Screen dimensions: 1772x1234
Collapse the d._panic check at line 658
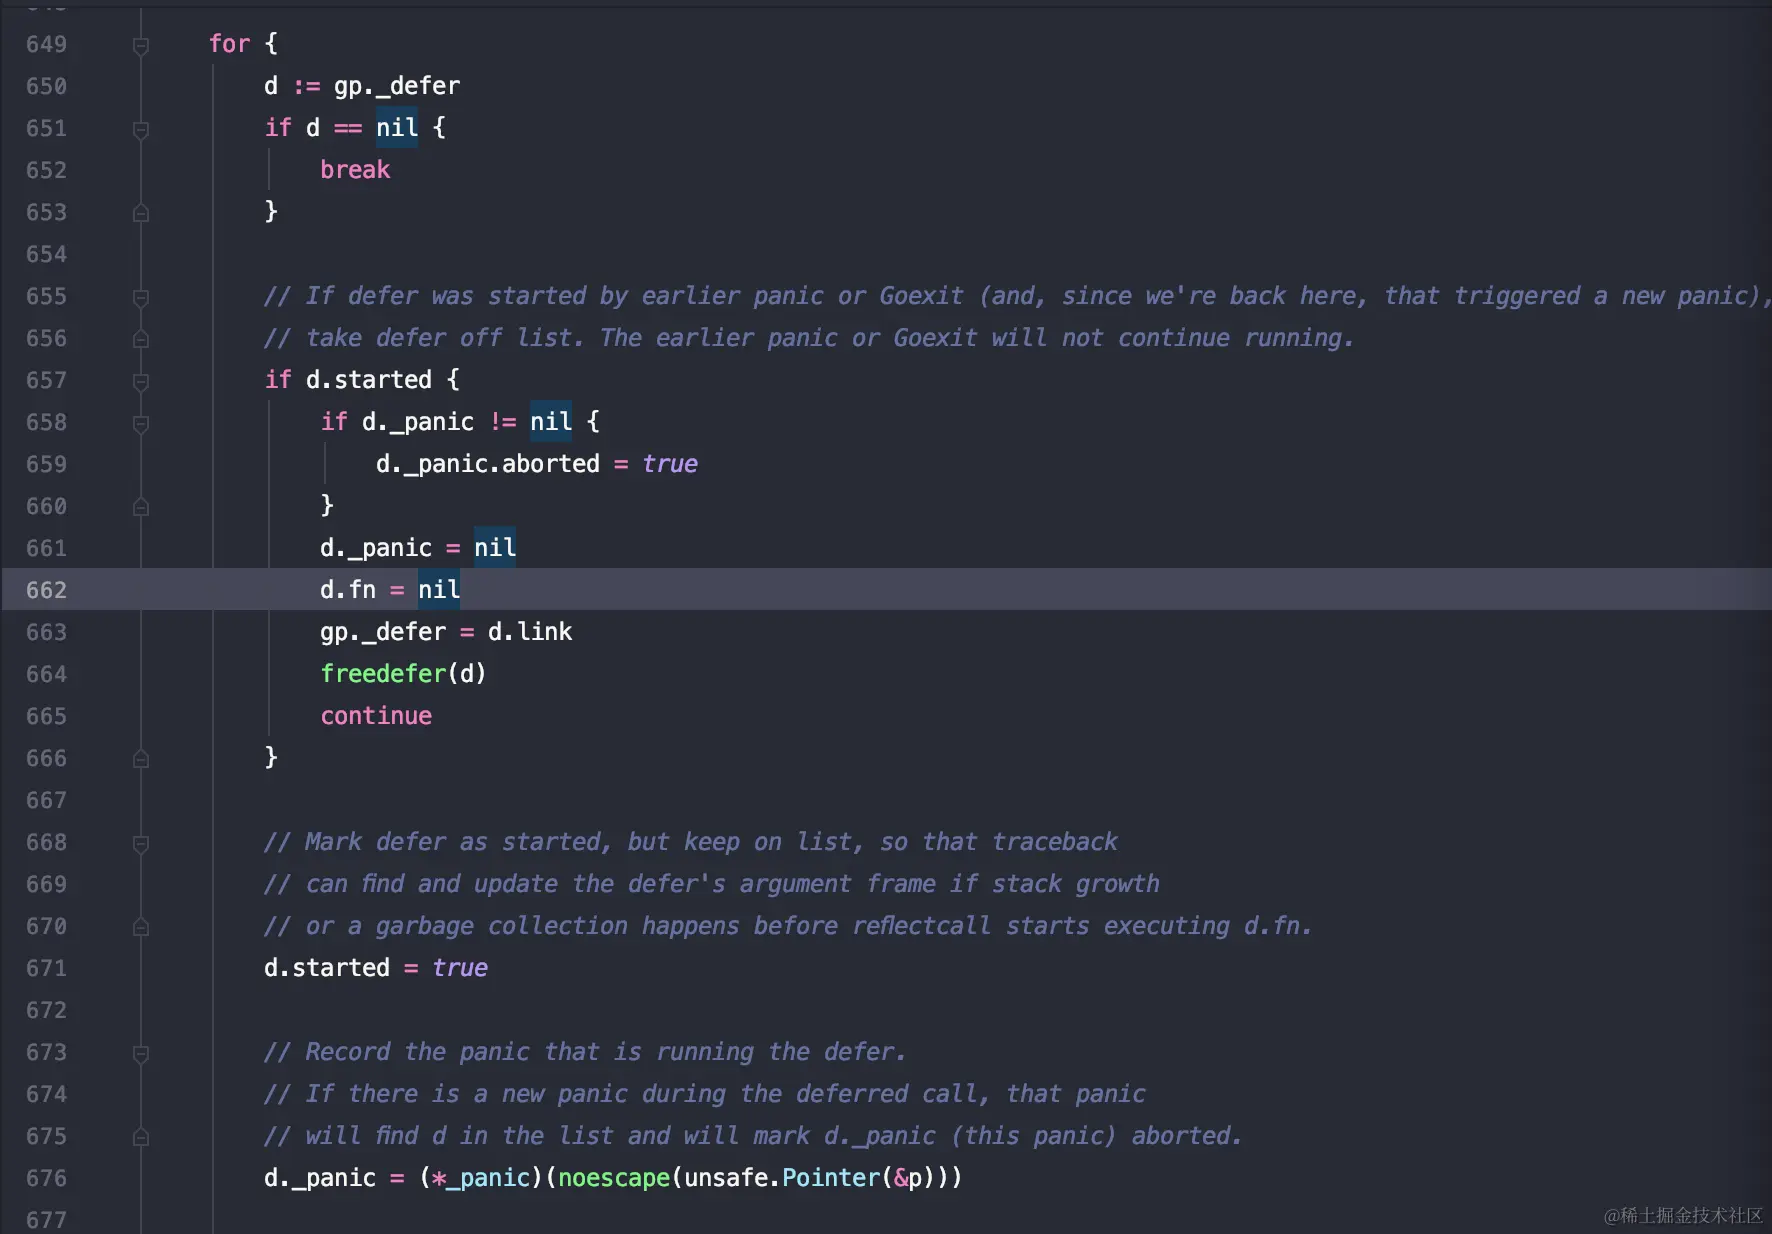click(x=141, y=424)
